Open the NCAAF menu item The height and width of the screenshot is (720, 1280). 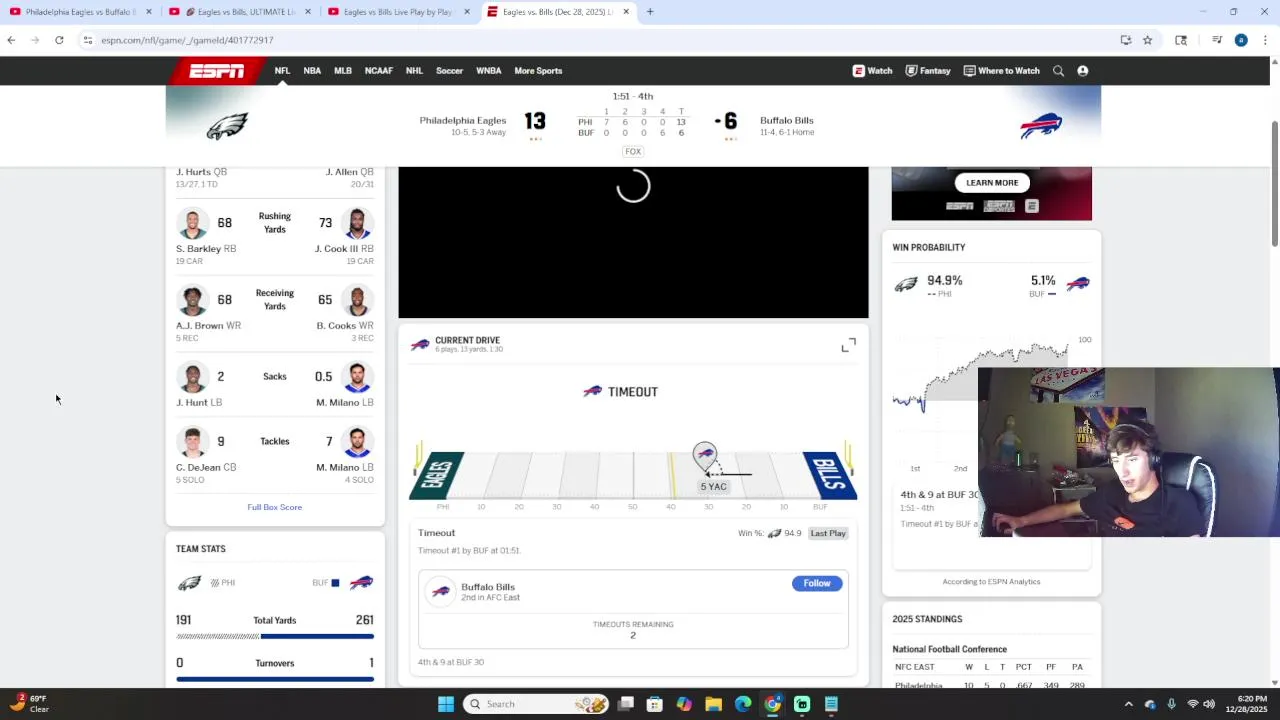coord(379,71)
